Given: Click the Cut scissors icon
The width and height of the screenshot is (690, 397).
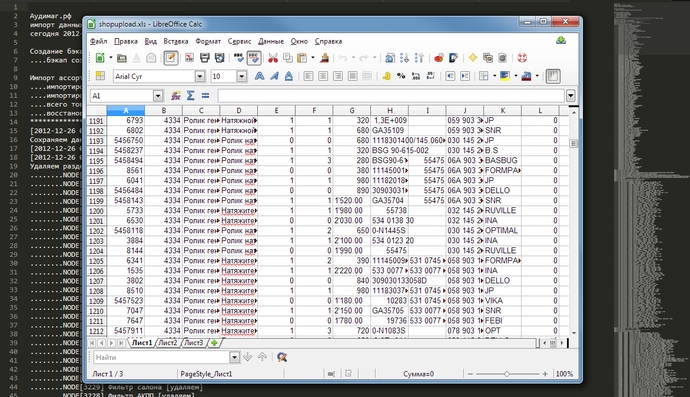Looking at the screenshot, I should (x=273, y=58).
